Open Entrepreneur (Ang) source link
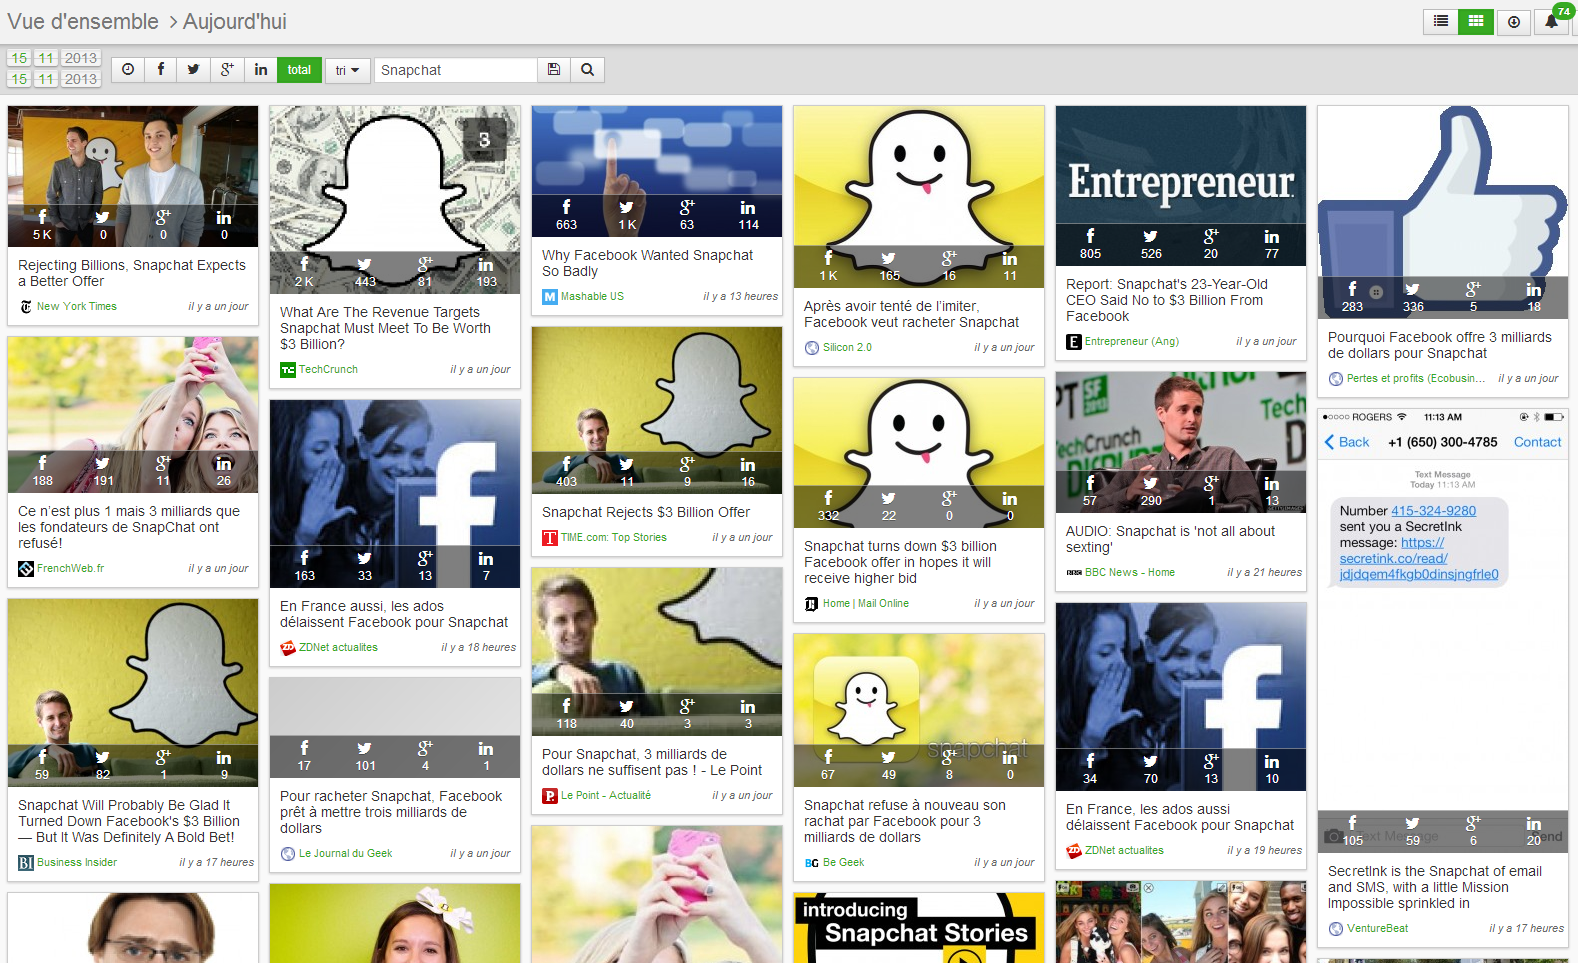 (1132, 341)
